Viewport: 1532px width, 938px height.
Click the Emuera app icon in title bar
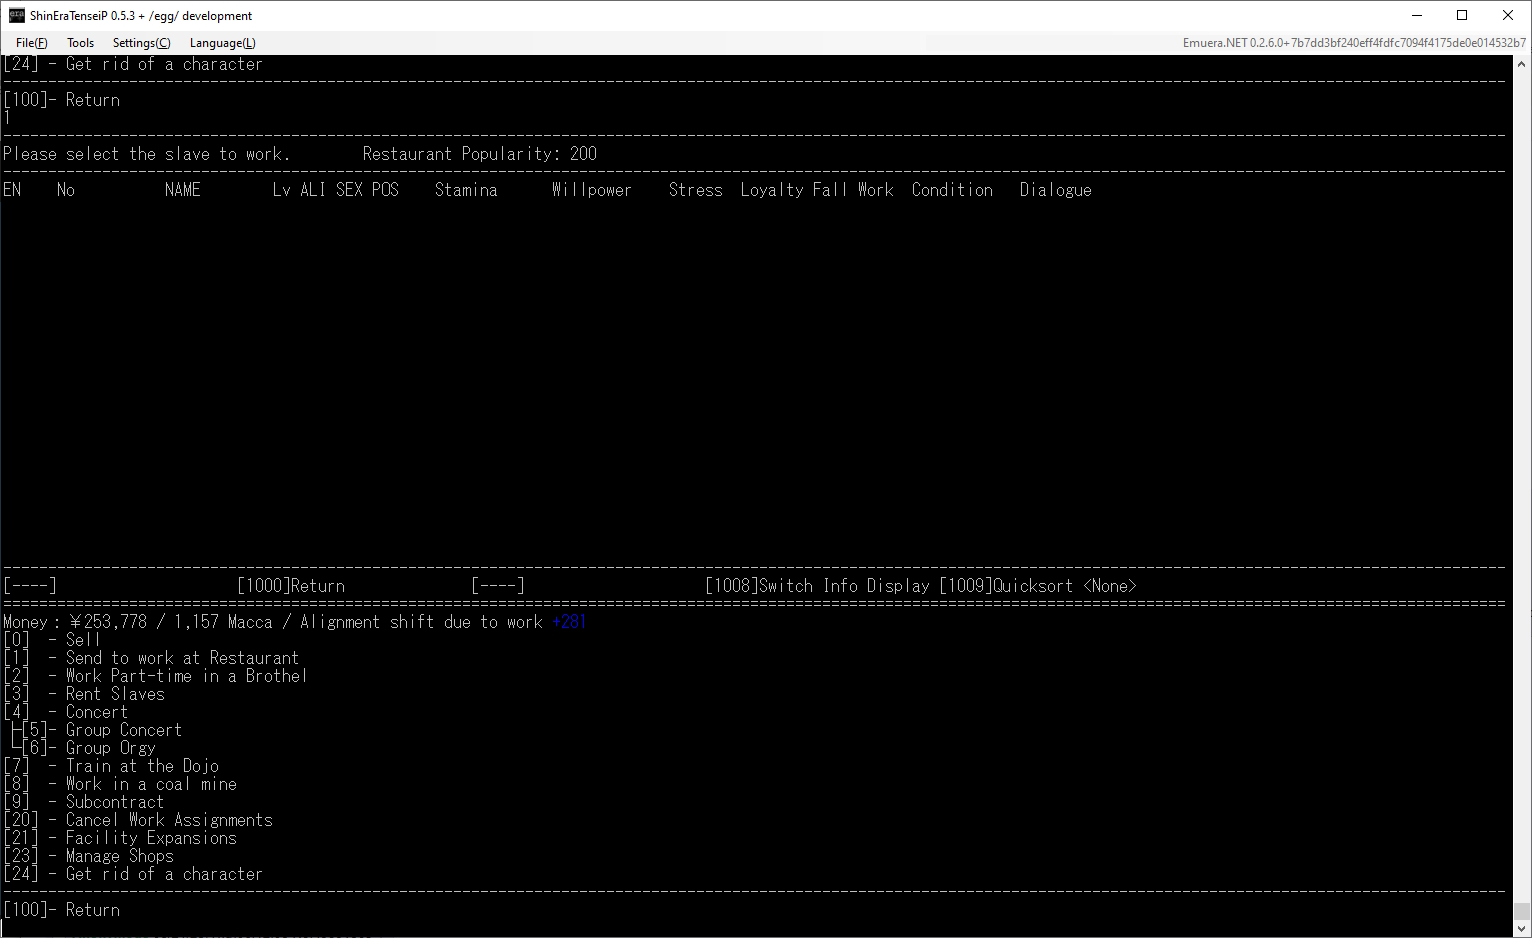(17, 15)
